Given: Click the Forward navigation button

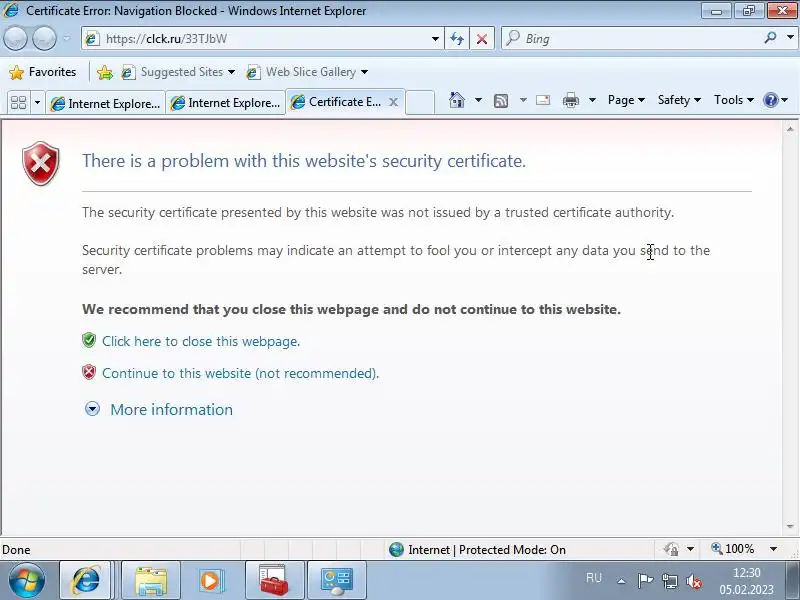Looking at the screenshot, I should pyautogui.click(x=44, y=39).
